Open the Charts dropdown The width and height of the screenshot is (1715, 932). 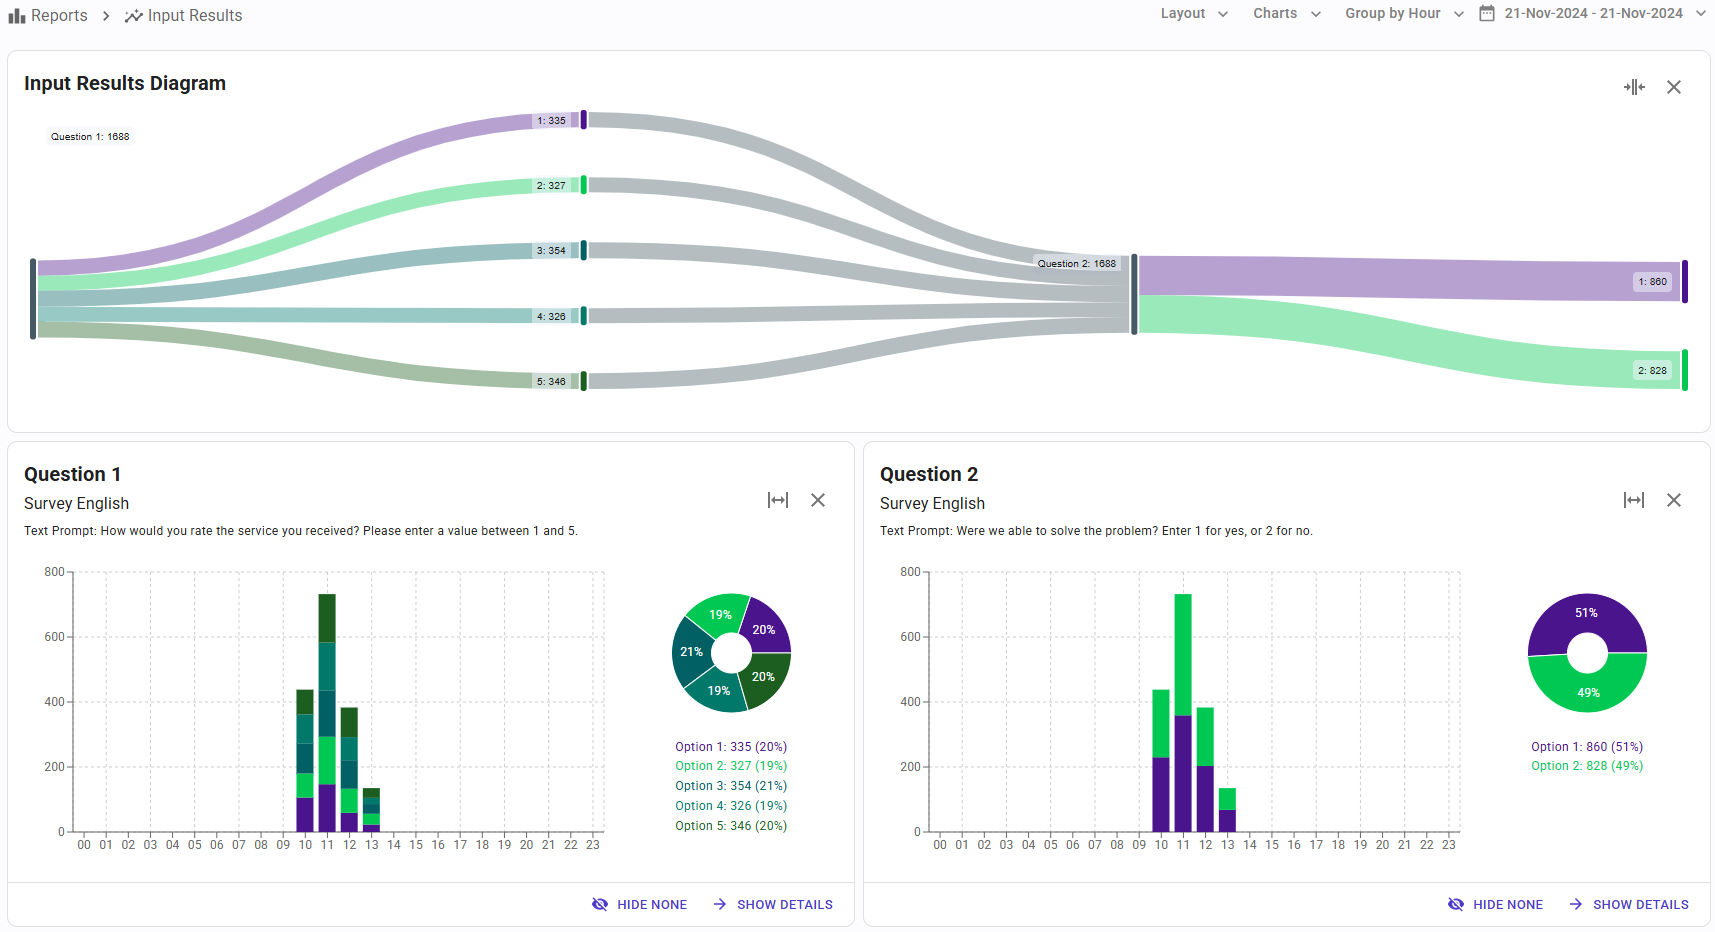(1287, 14)
